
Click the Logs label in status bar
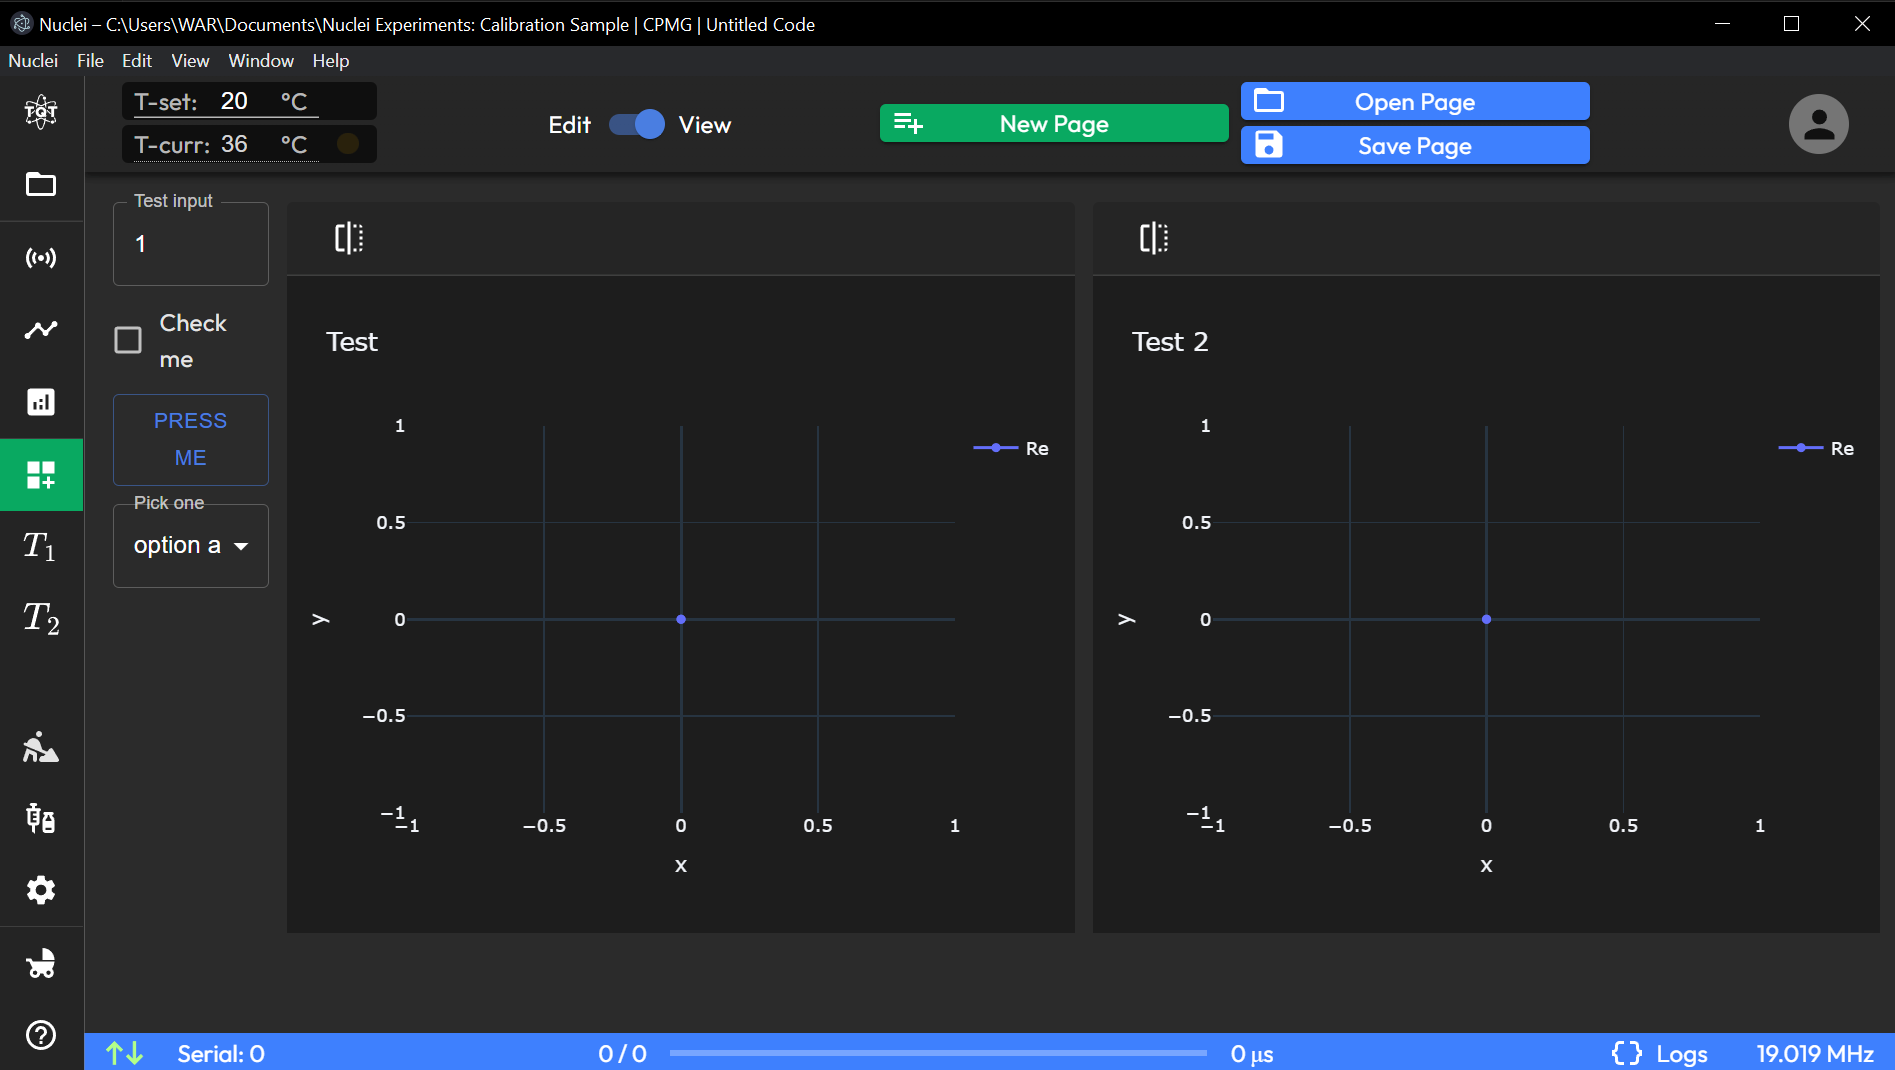click(1682, 1054)
